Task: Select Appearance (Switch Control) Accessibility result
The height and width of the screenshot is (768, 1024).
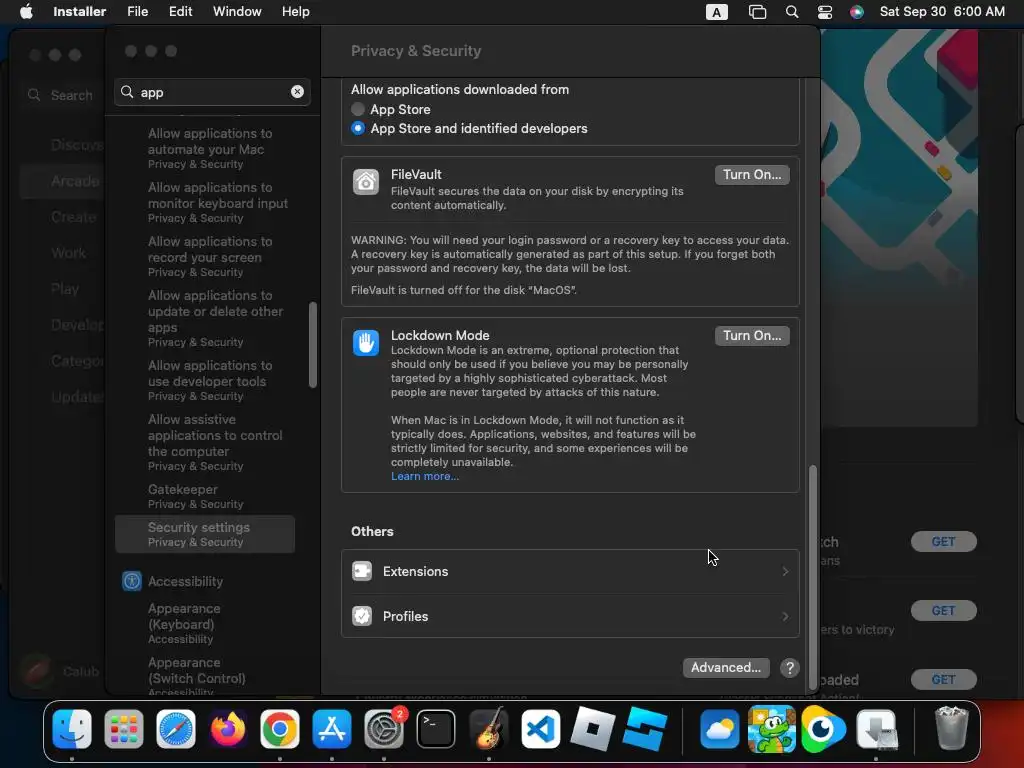Action: point(206,677)
